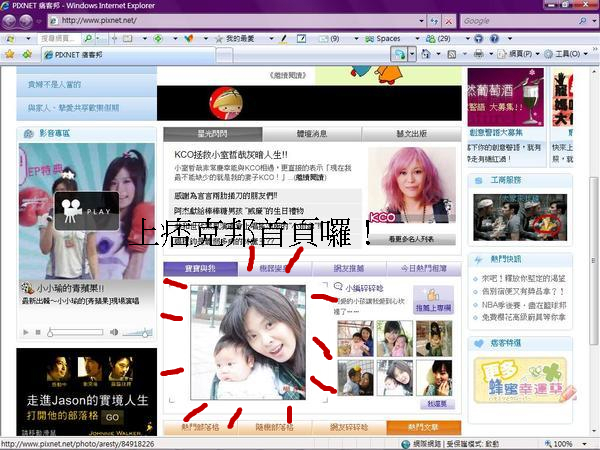The height and width of the screenshot is (450, 600).
Task: Open link 感謝為害害兩肋插刀的朋友們
Action: pyautogui.click(x=226, y=196)
